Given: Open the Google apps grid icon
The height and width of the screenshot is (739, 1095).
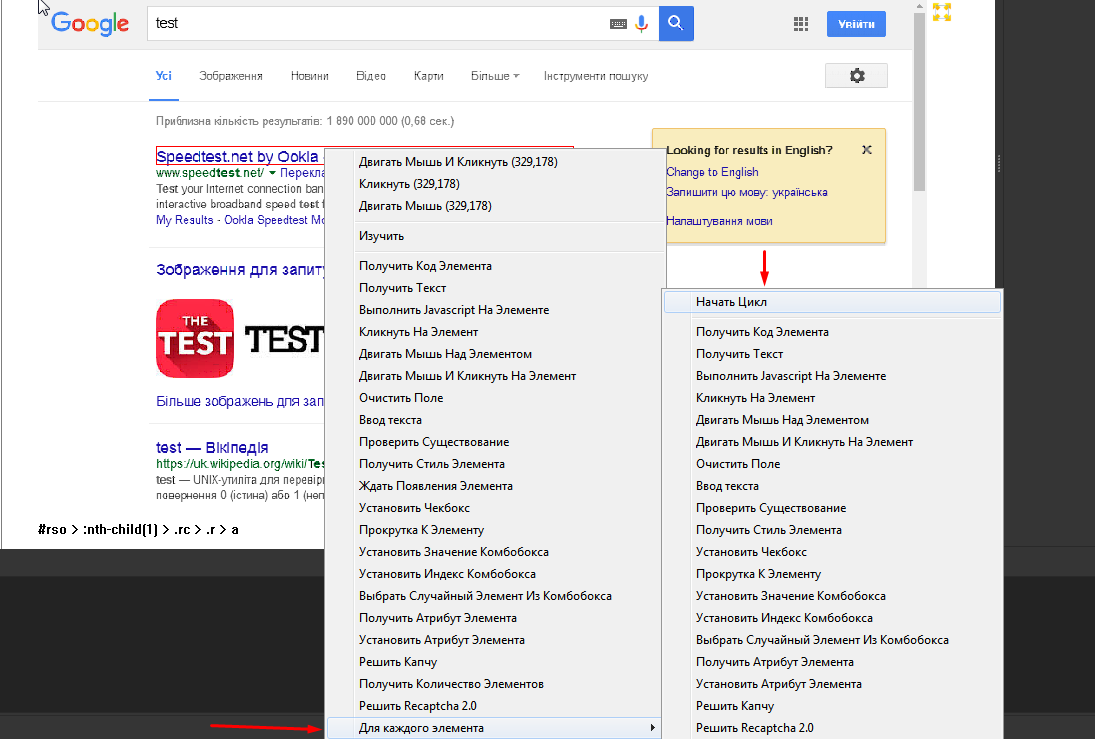Looking at the screenshot, I should [800, 24].
